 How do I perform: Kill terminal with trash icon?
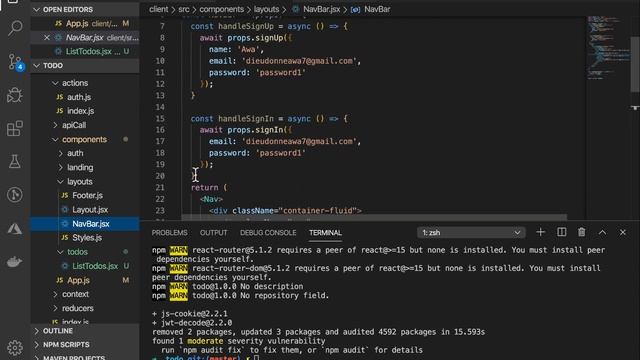click(582, 232)
